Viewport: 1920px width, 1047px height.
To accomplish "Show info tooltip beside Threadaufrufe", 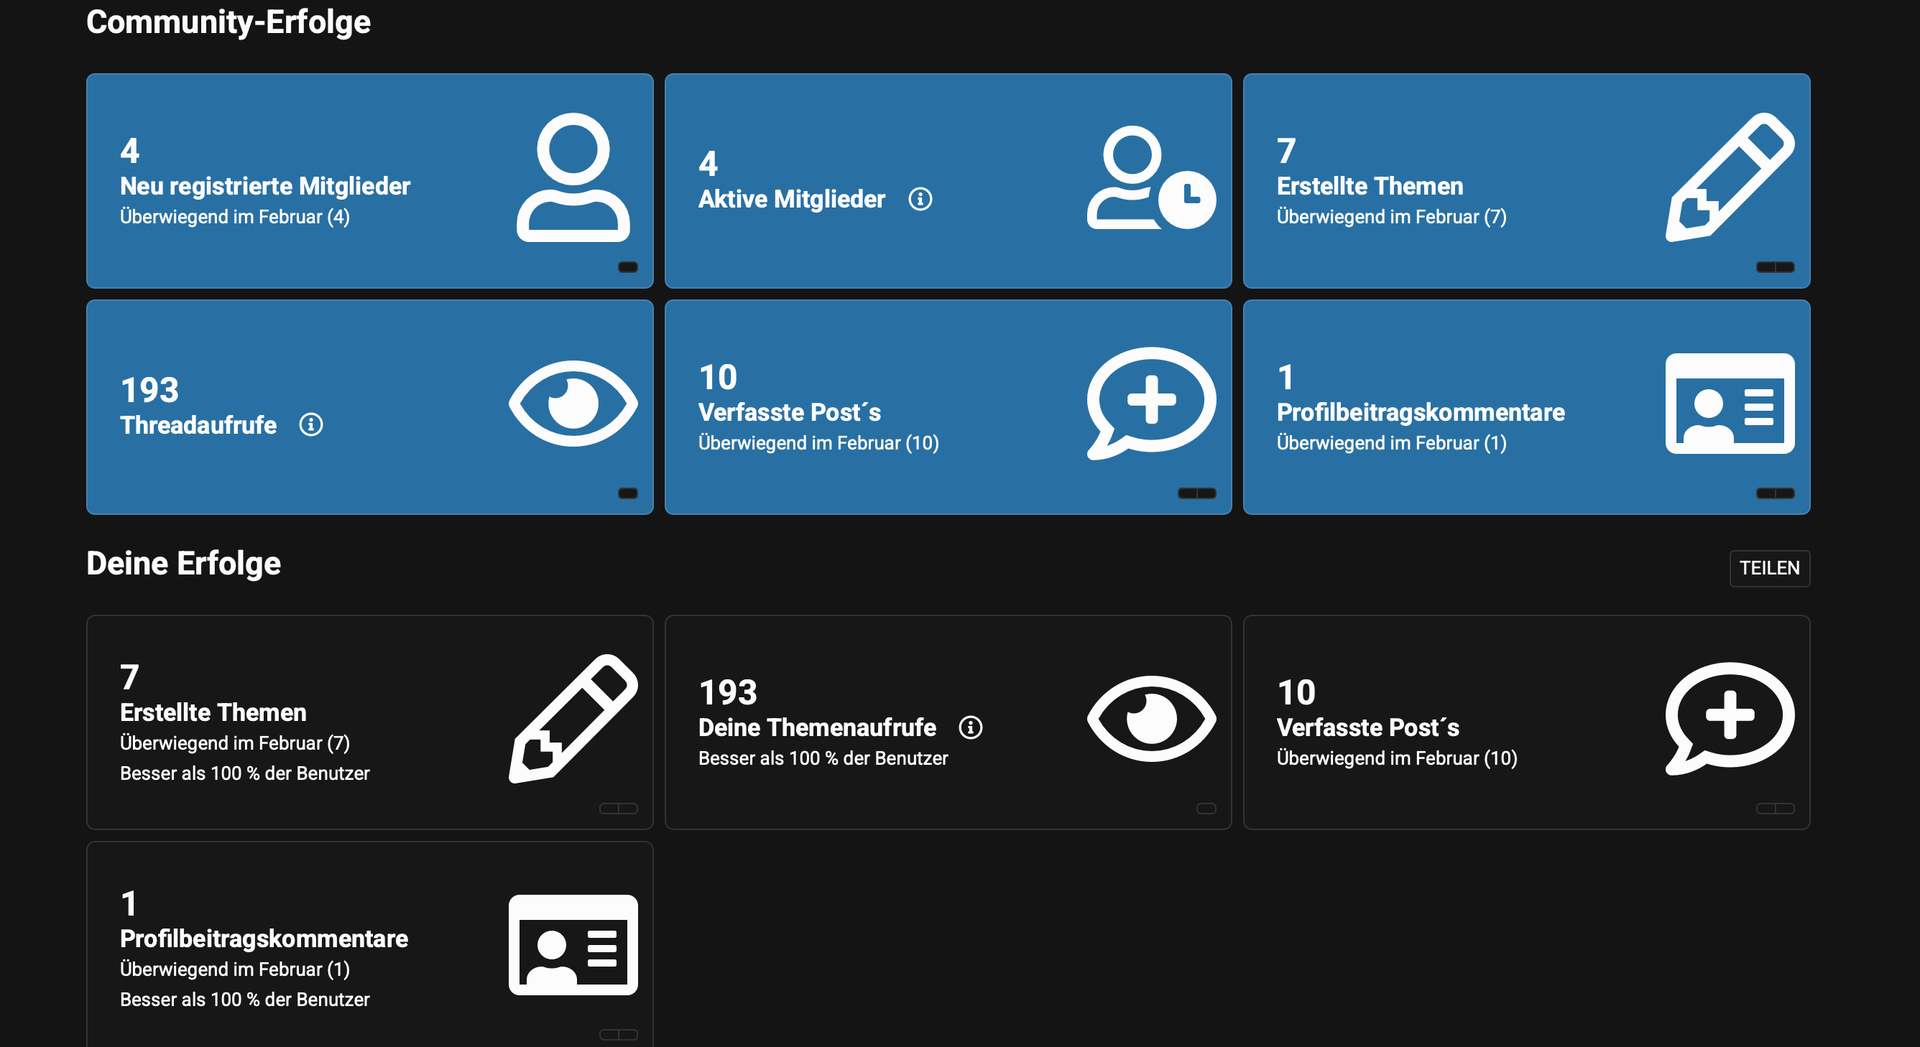I will coord(311,425).
